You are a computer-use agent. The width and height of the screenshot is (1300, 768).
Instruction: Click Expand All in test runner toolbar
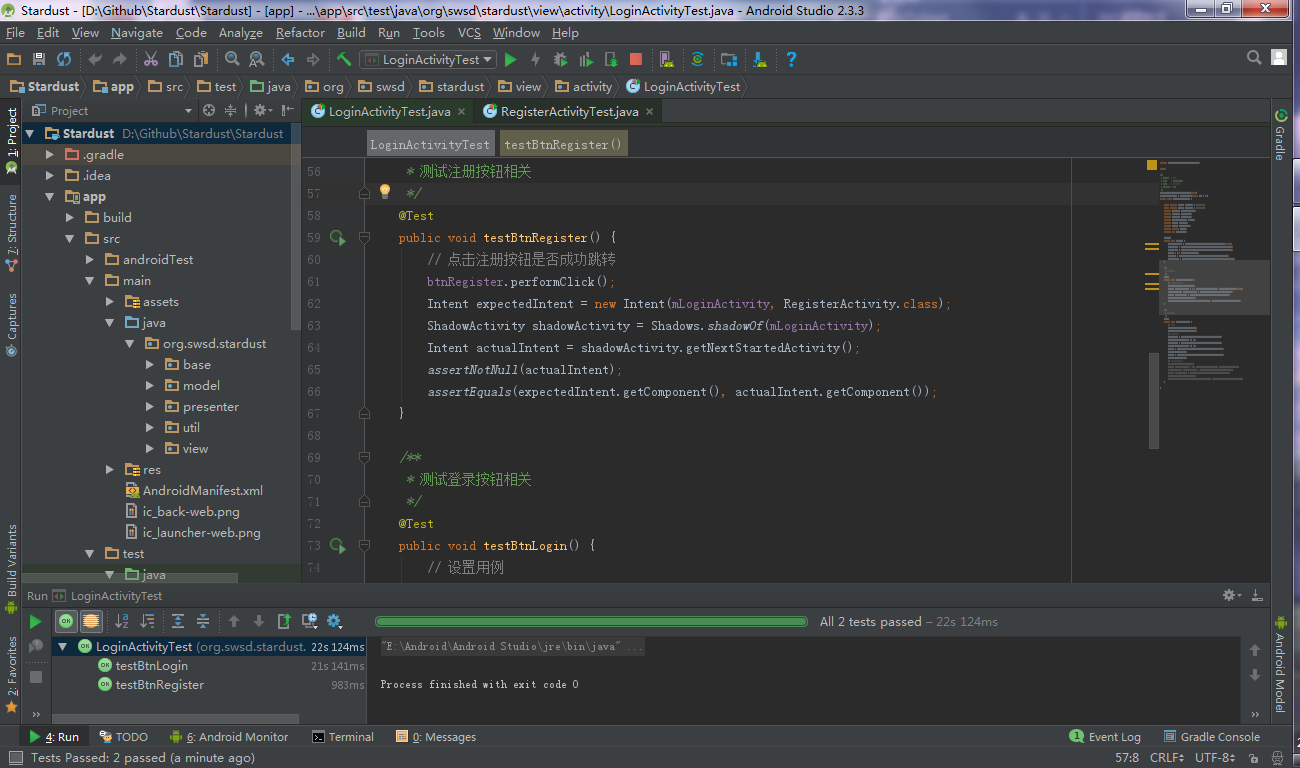click(178, 621)
